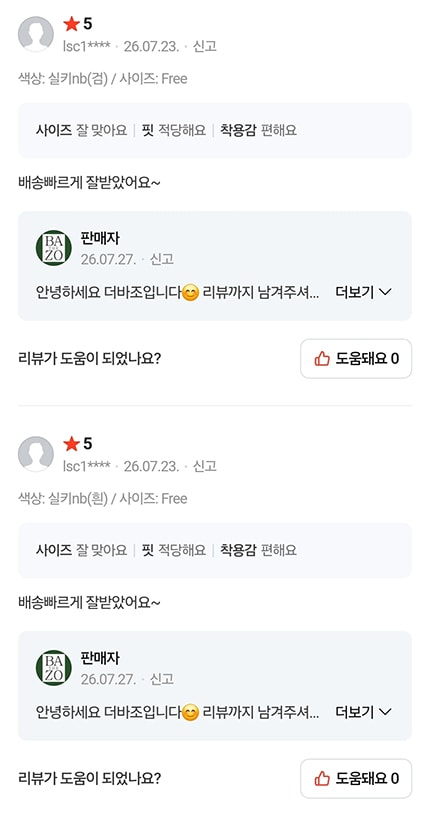Click the first reviewer's avatar icon
The height and width of the screenshot is (822, 430).
click(x=36, y=34)
